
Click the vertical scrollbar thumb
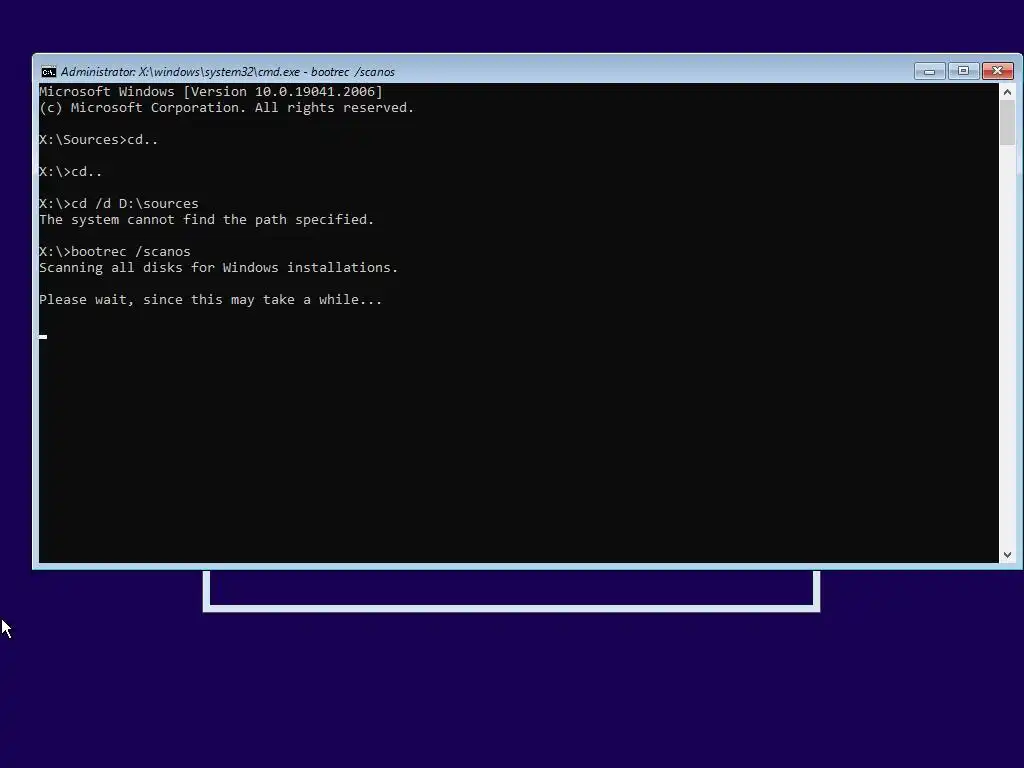(x=1007, y=123)
